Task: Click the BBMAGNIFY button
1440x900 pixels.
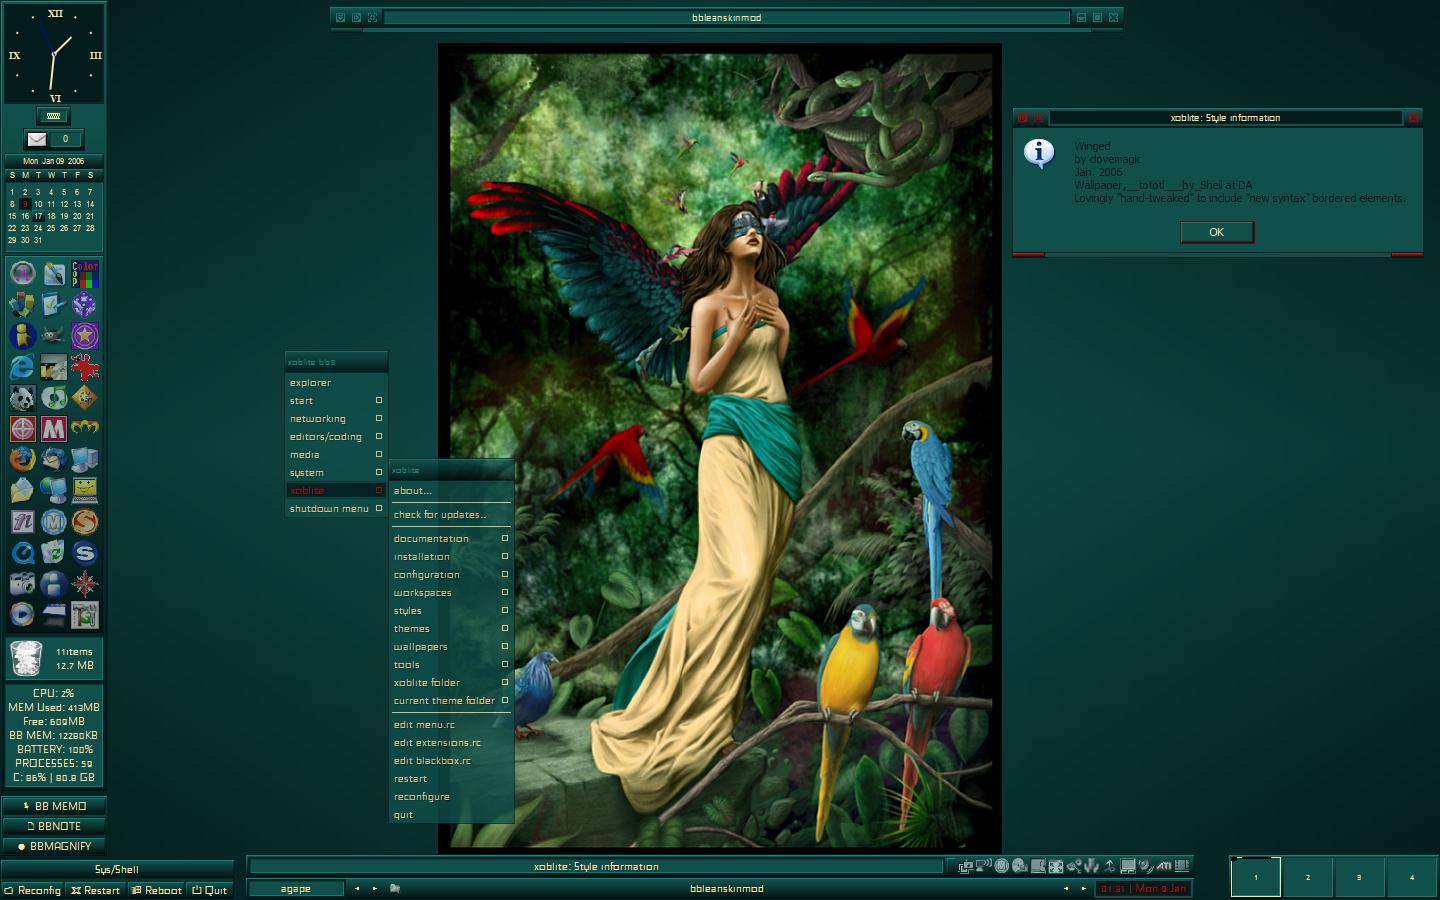Action: 54,846
